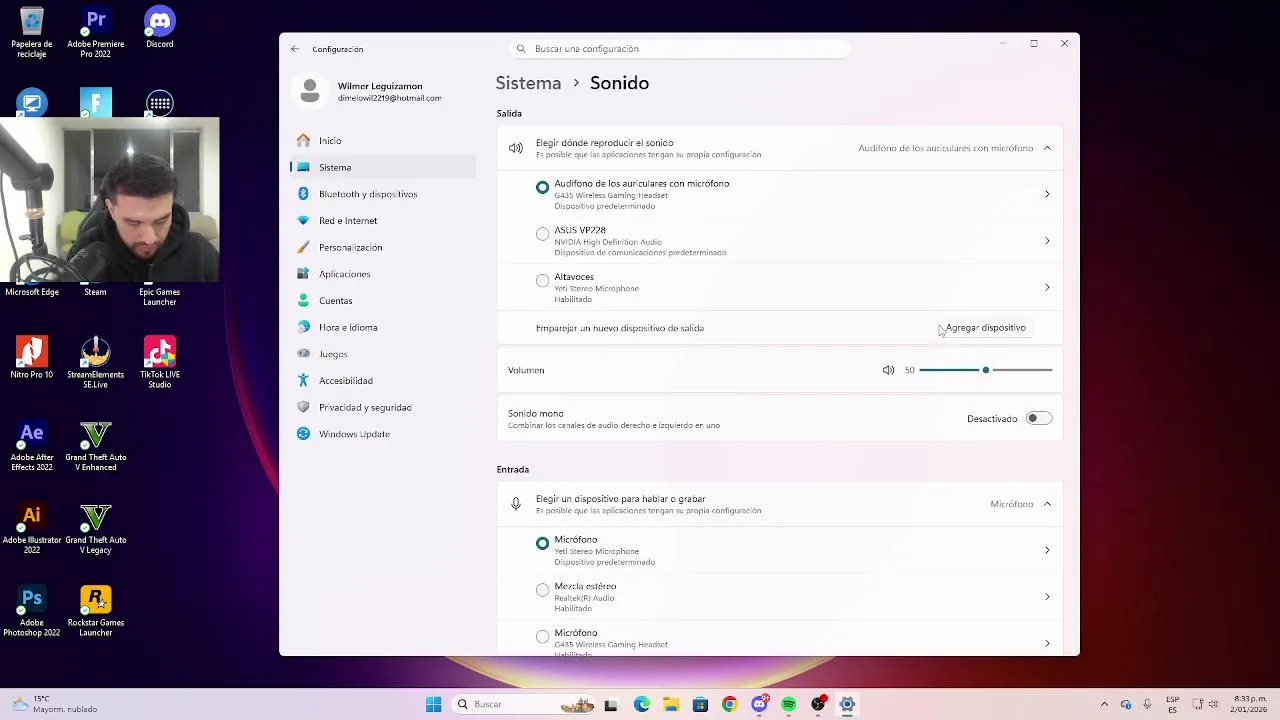Launch Adobe Premiere Pro 2022 desktop shortcut
Screen dimensions: 1280x720
pyautogui.click(x=96, y=33)
